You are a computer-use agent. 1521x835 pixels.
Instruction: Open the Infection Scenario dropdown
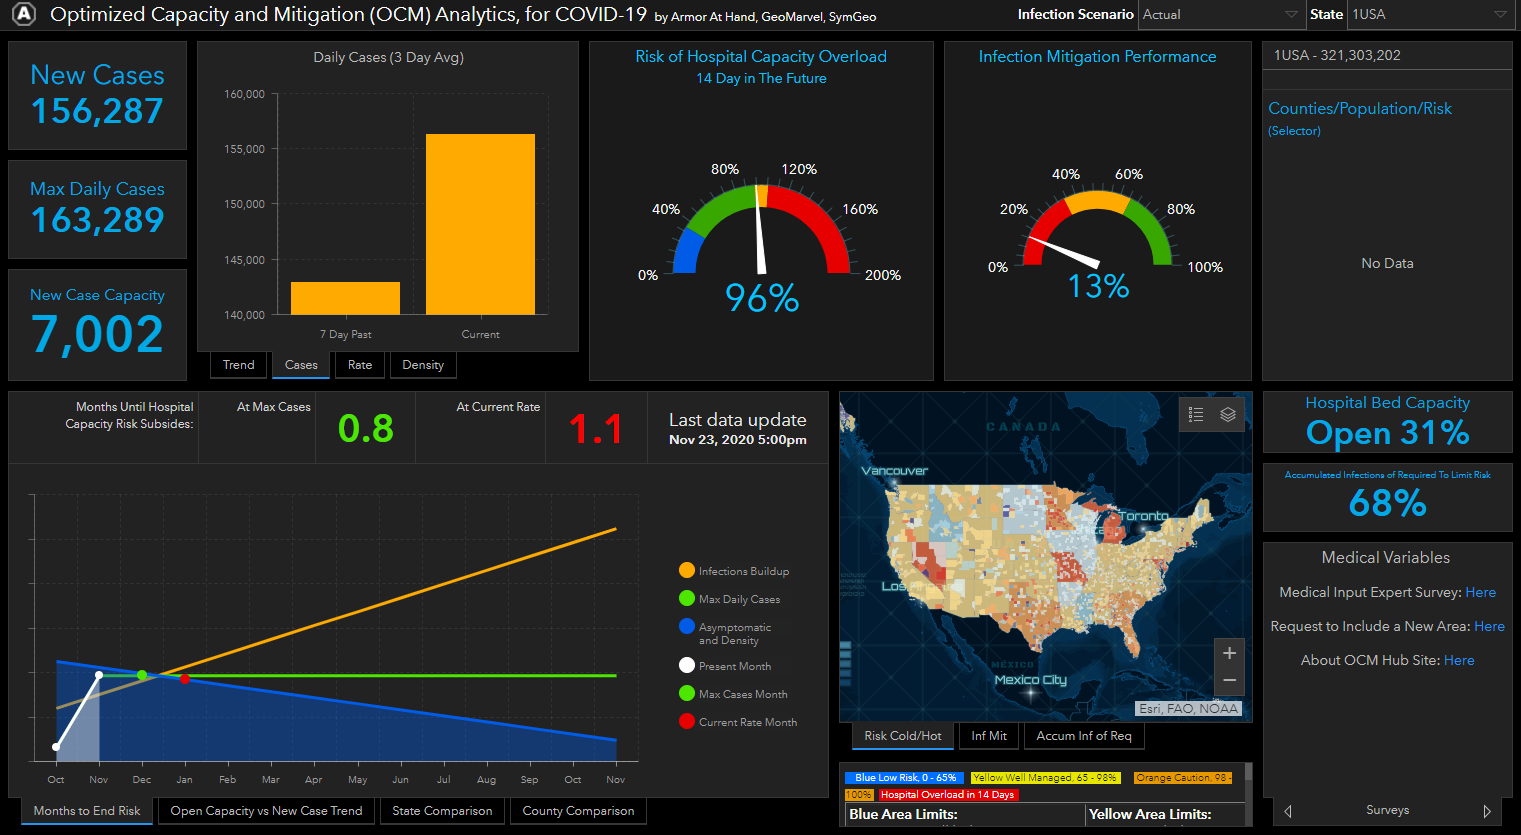1220,15
